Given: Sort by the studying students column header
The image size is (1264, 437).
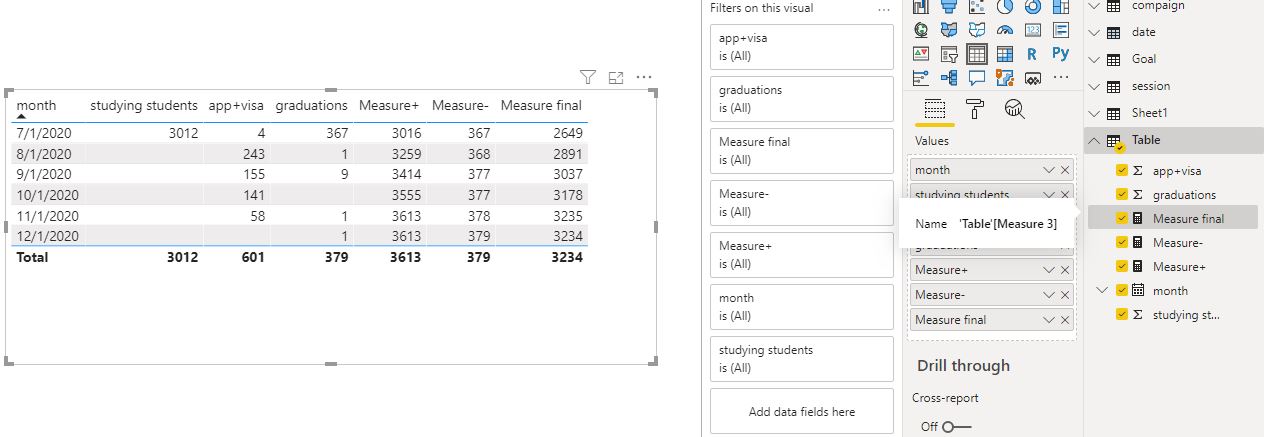Looking at the screenshot, I should 144,105.
